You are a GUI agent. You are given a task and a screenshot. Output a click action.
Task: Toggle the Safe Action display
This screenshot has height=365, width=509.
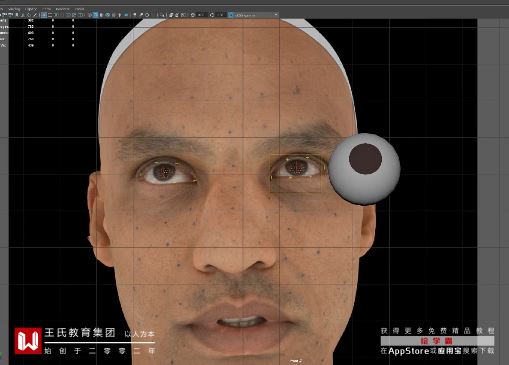(x=74, y=15)
